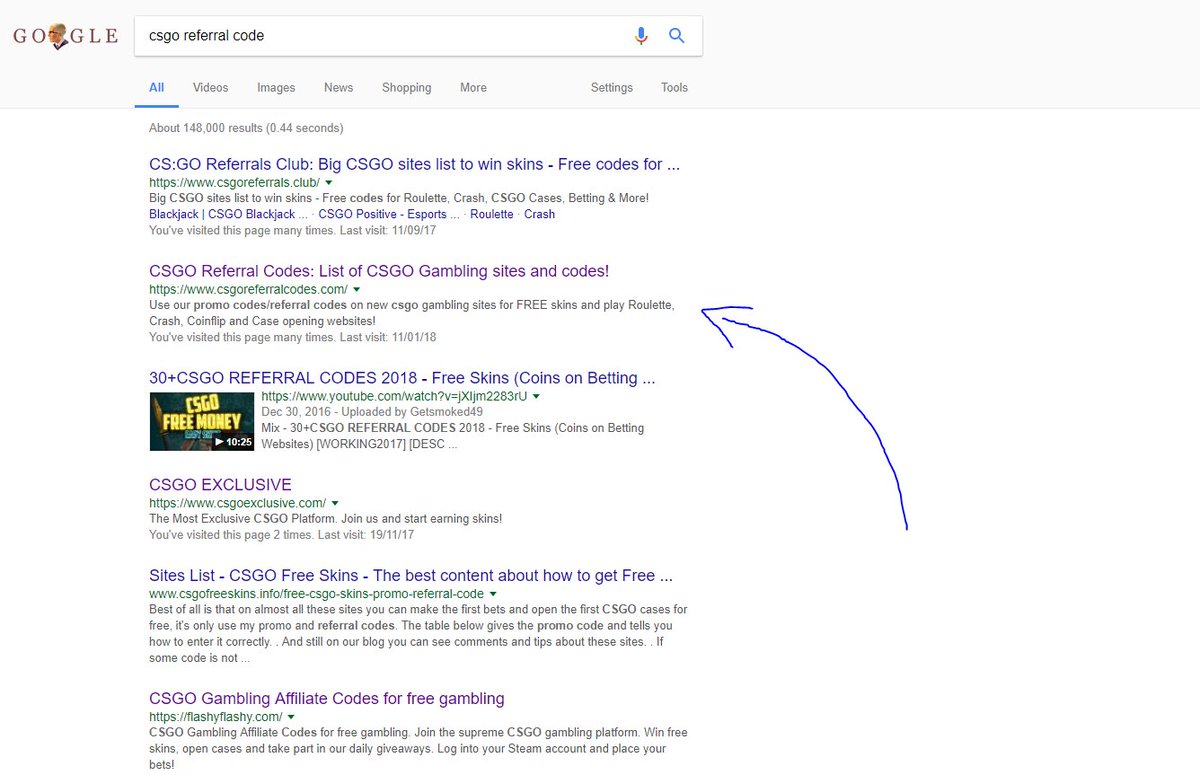Start voice search with microphone icon
1200x775 pixels.
641,36
